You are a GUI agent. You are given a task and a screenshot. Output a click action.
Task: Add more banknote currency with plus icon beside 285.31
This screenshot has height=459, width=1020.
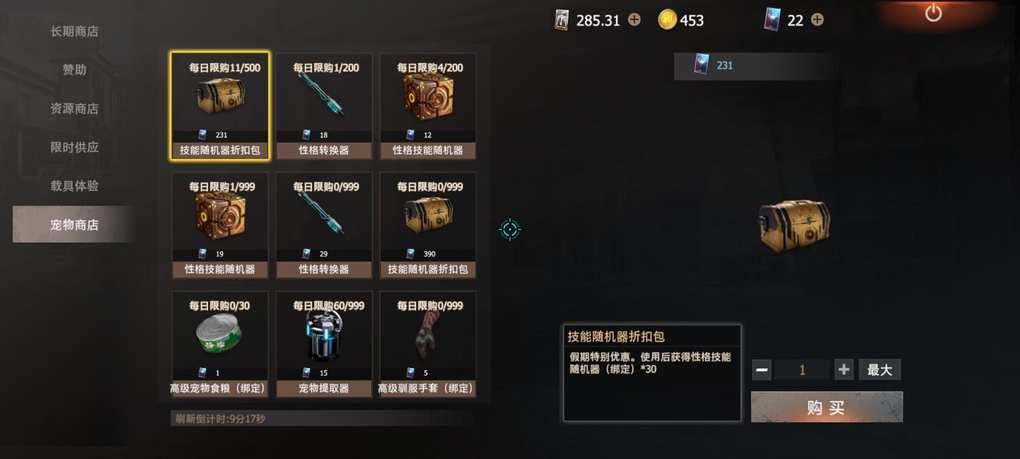(x=634, y=20)
